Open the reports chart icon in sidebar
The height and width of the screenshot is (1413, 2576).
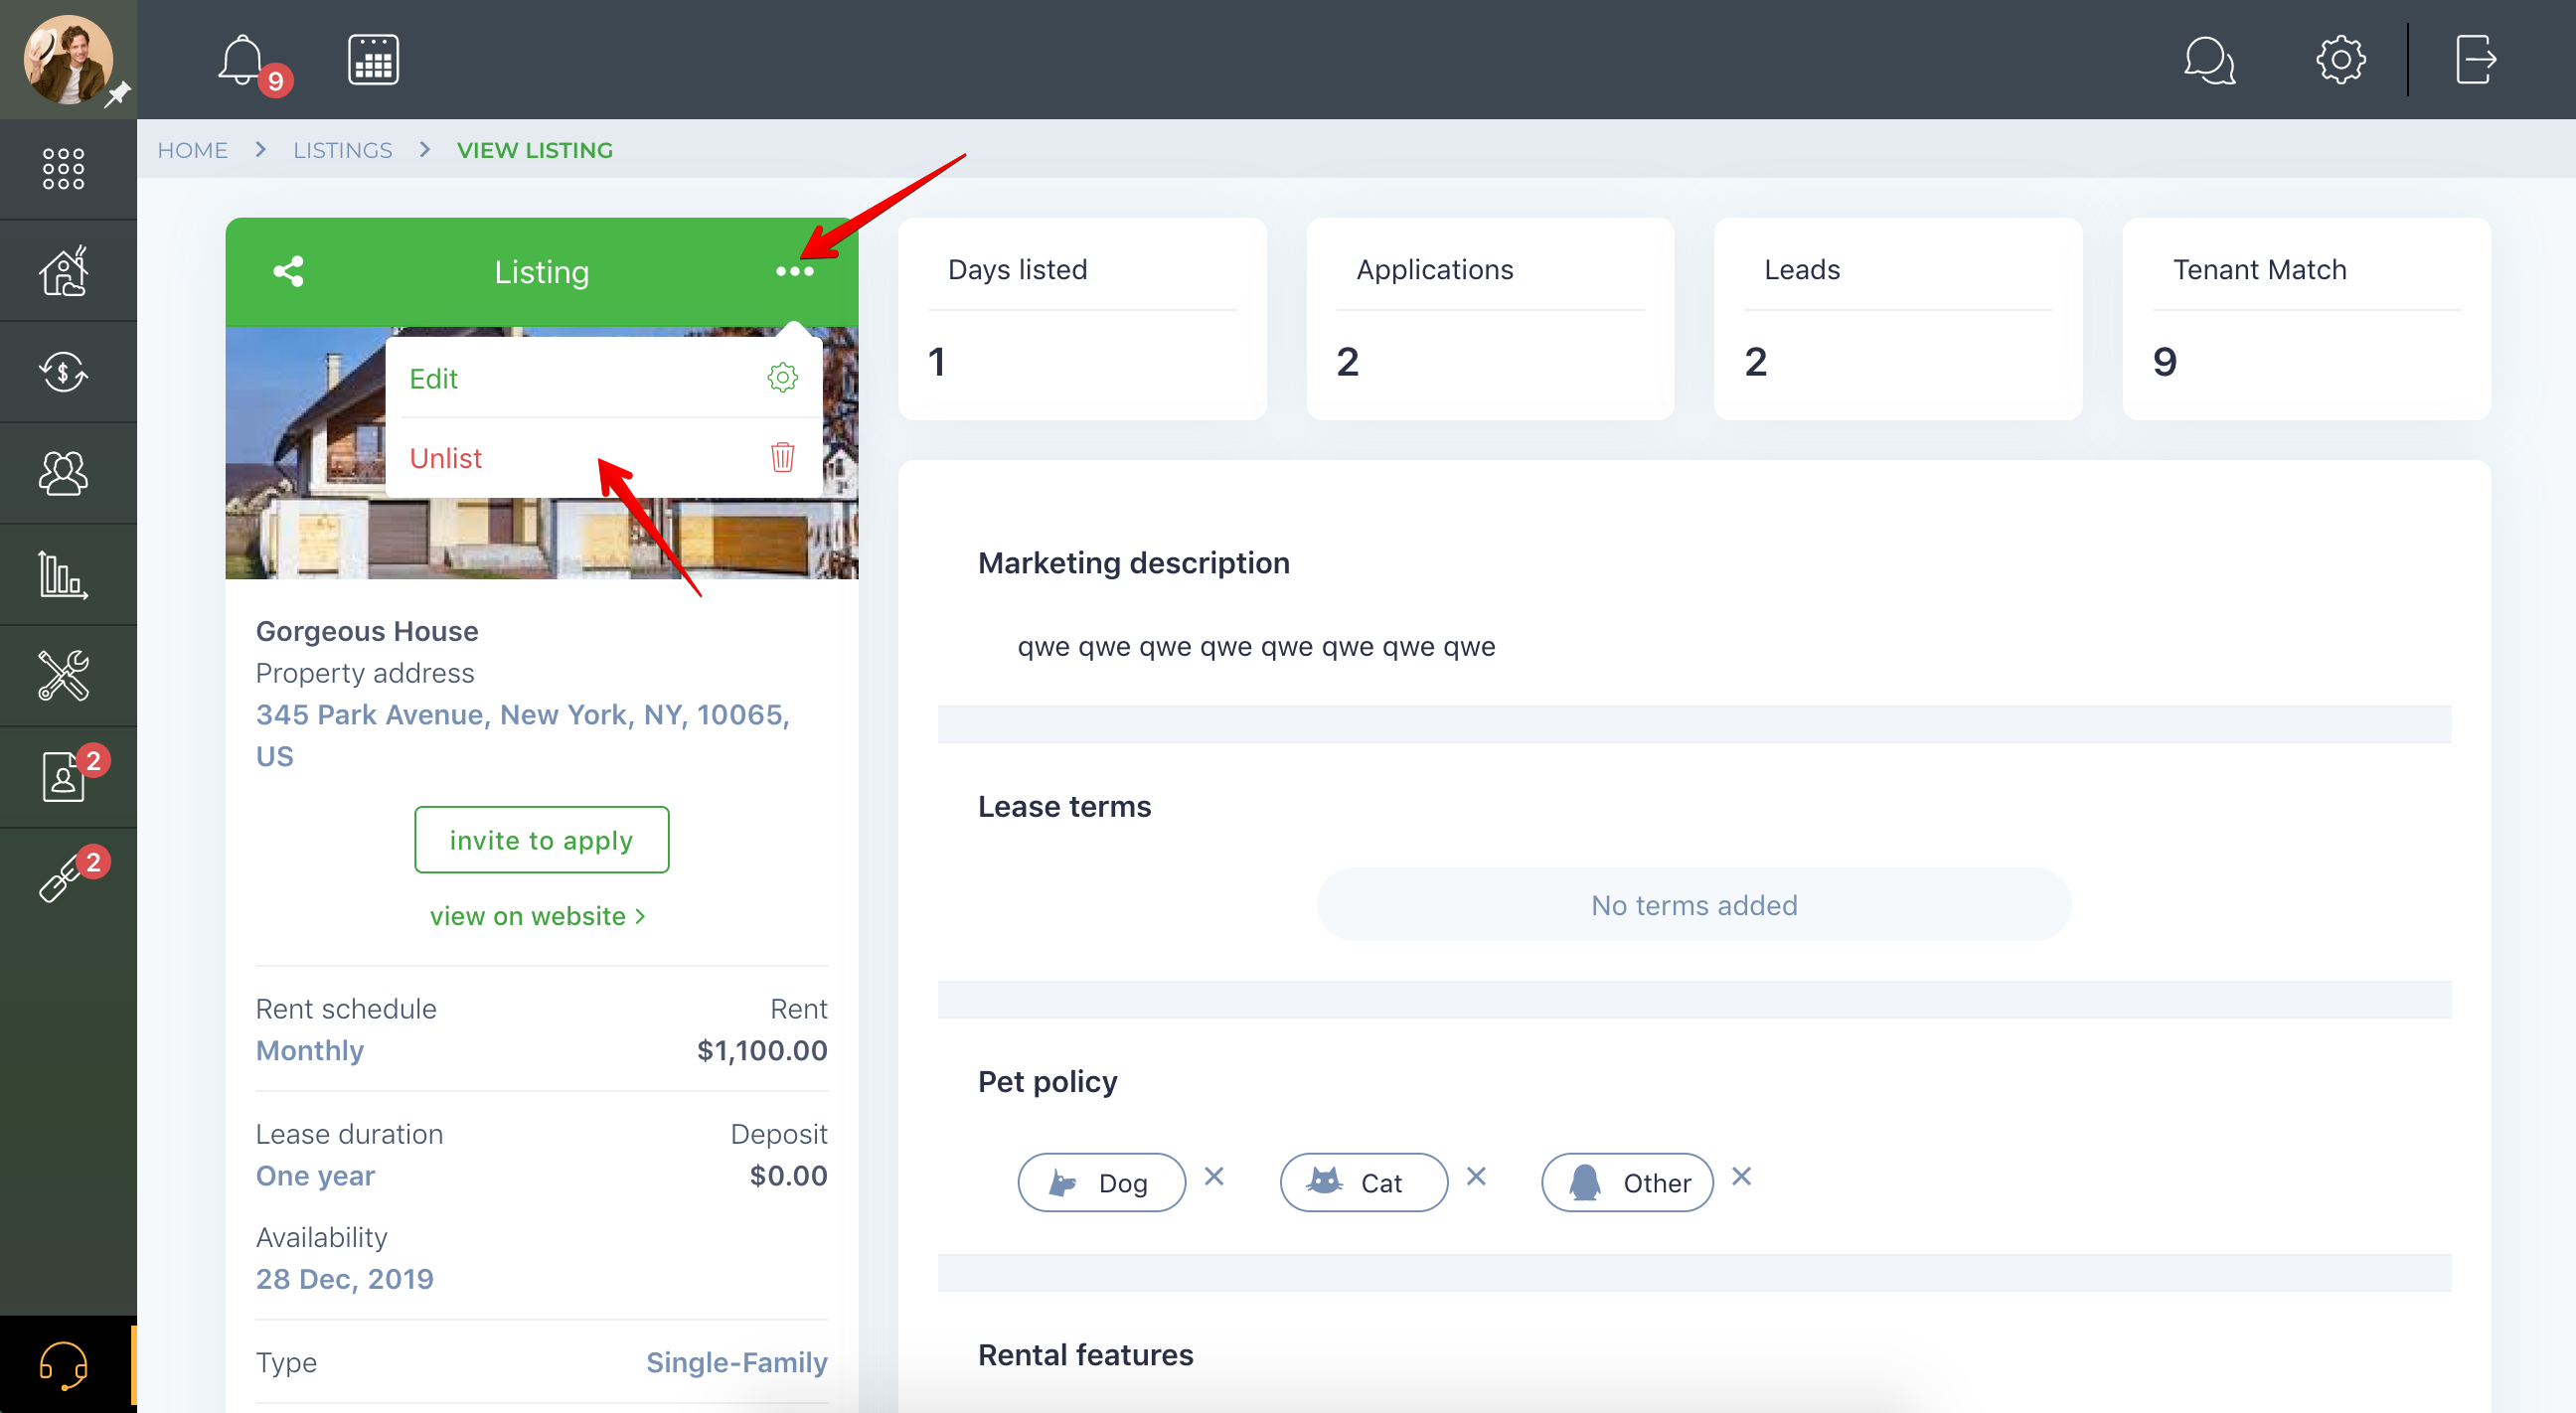[64, 575]
